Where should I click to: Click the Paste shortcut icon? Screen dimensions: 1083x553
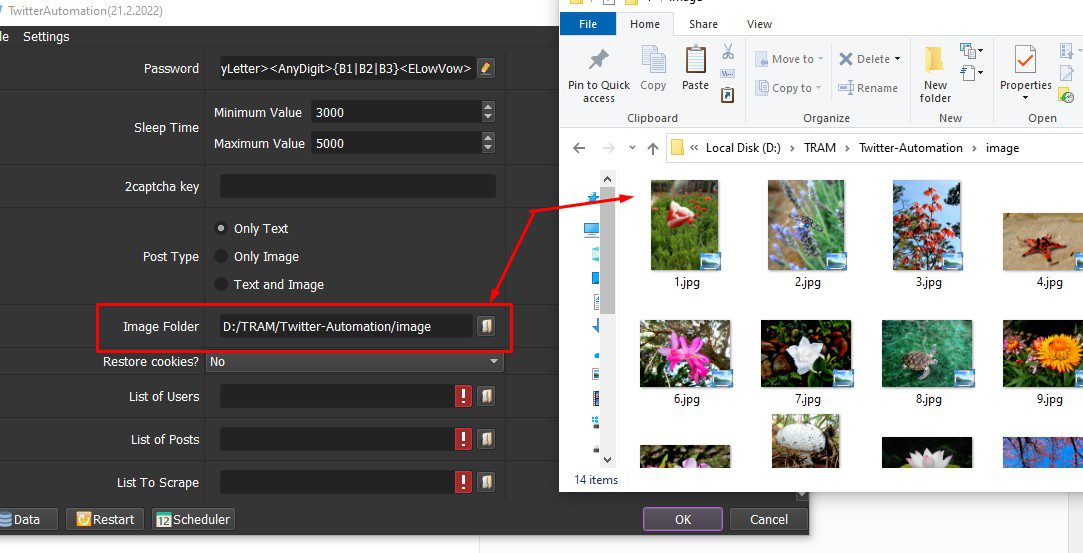coord(727,95)
